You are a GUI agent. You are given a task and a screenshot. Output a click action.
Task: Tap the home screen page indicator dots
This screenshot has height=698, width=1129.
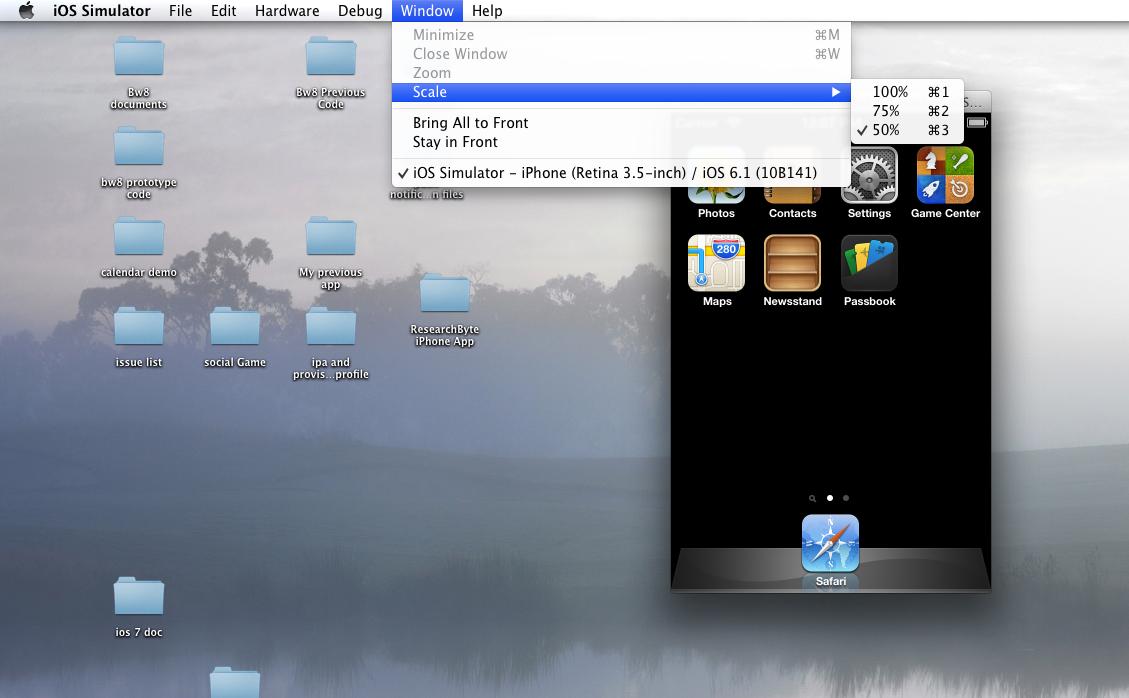[x=830, y=498]
